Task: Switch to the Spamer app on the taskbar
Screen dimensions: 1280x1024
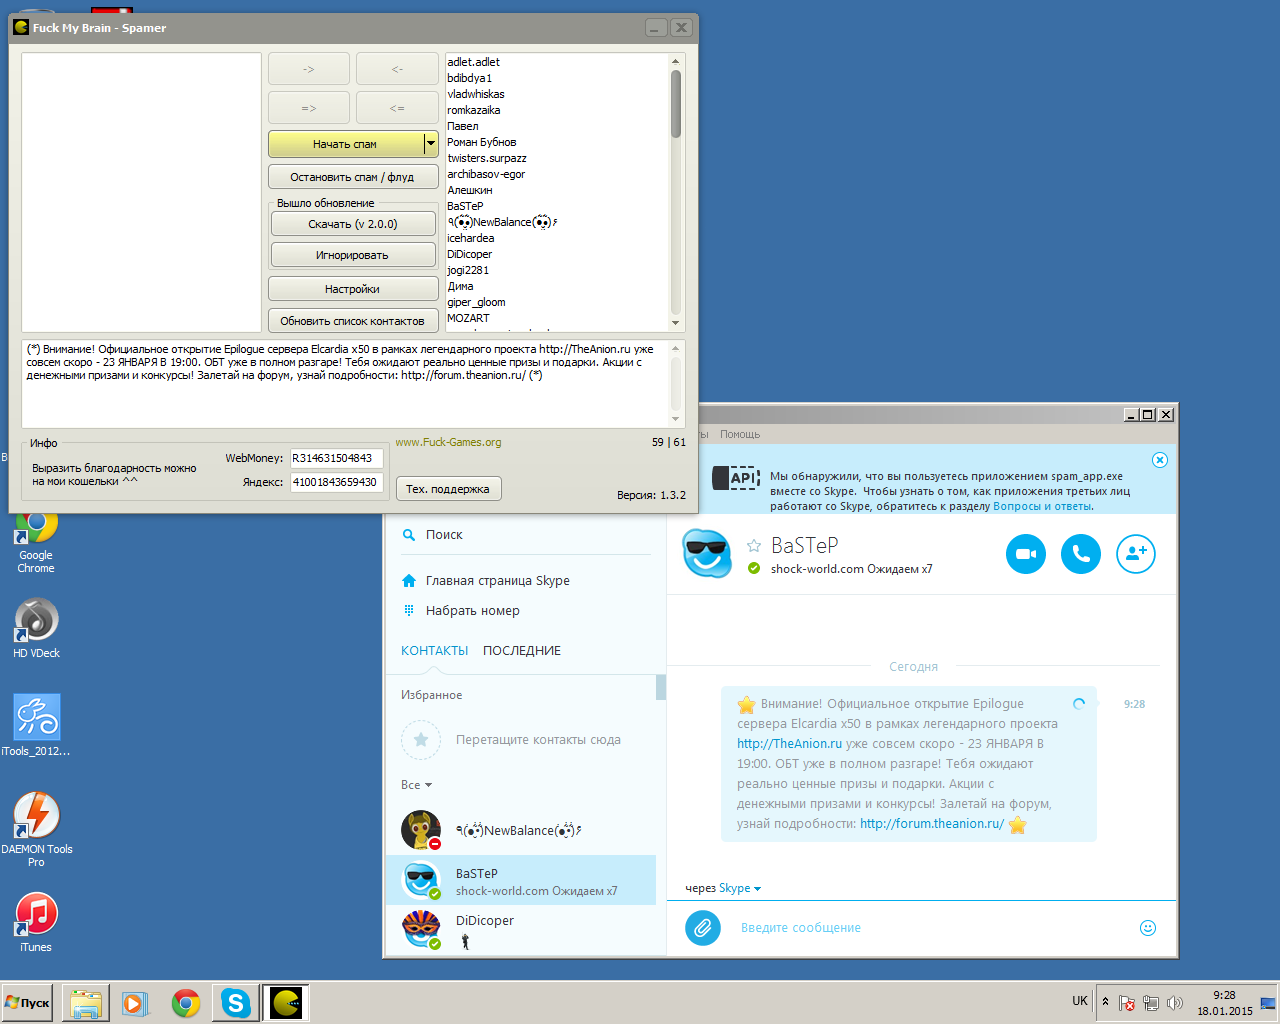Action: 286,1003
